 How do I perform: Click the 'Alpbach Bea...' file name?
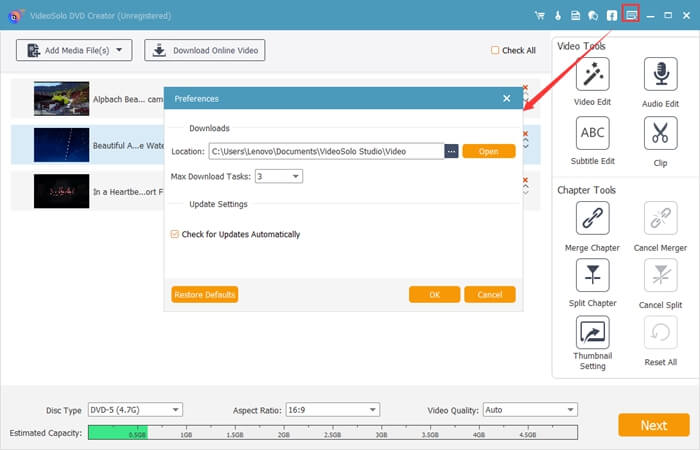click(128, 99)
